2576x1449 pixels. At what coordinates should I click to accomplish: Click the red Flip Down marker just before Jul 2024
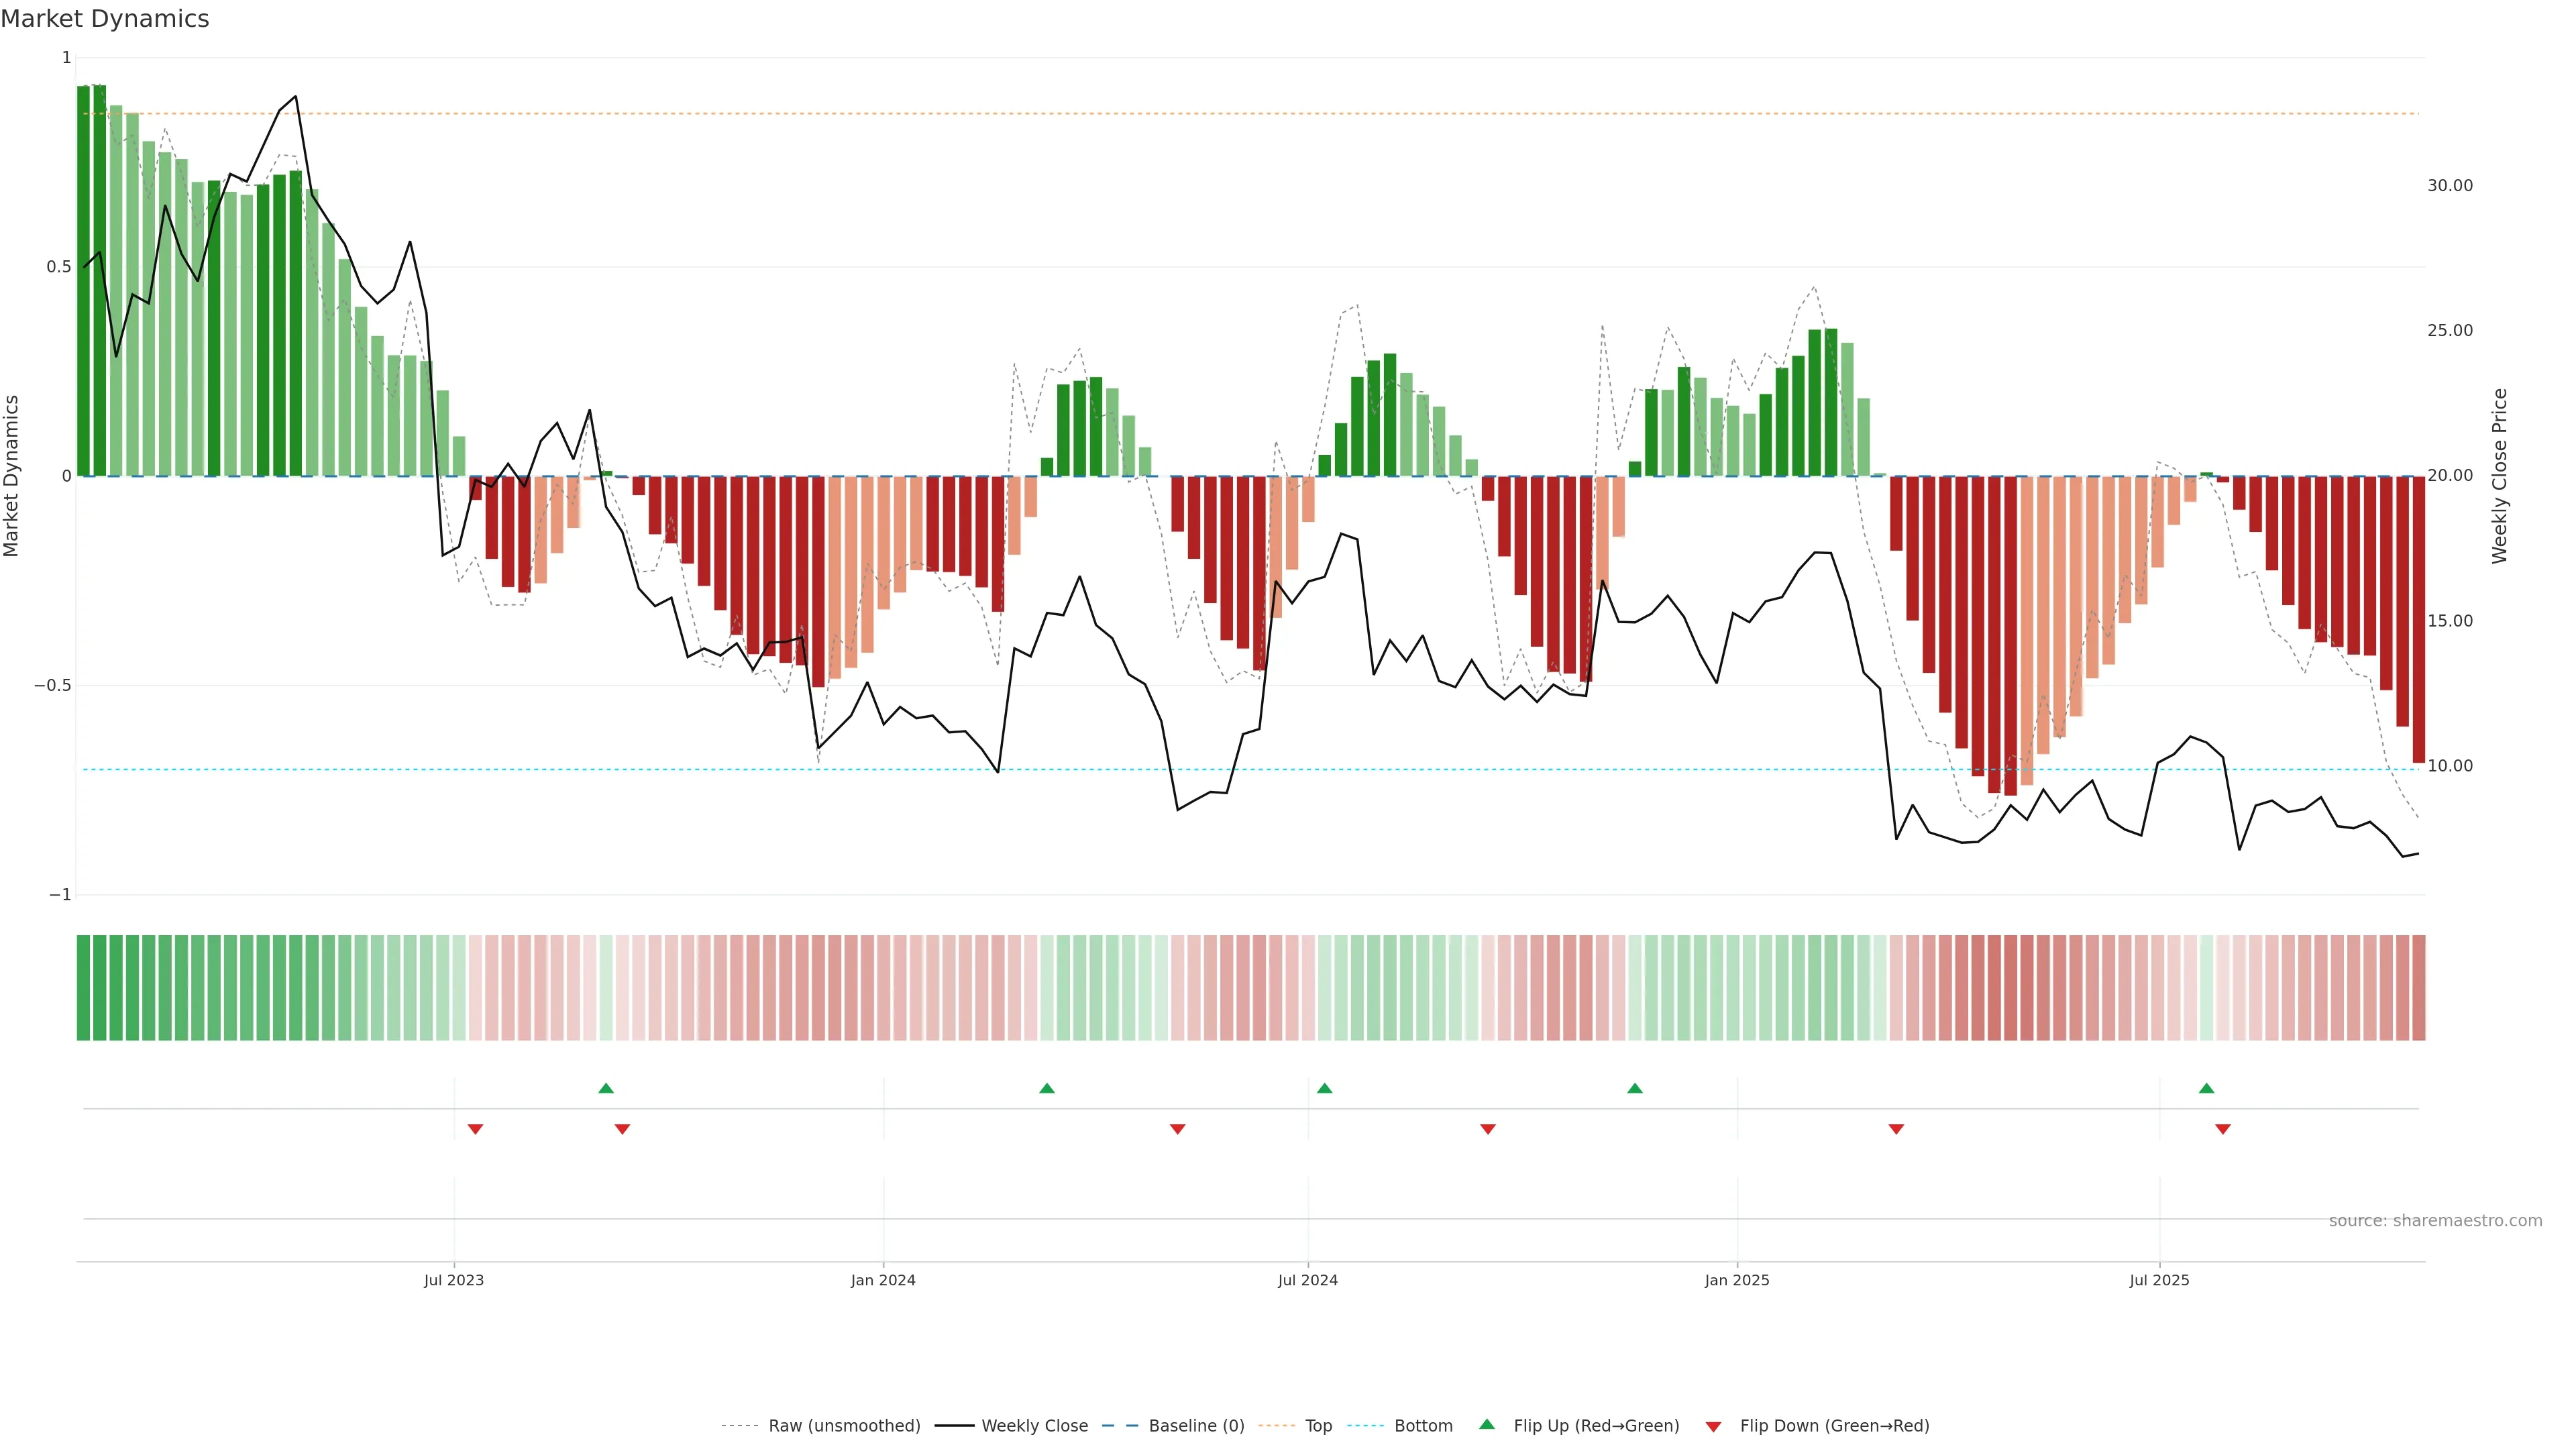(x=1177, y=1129)
